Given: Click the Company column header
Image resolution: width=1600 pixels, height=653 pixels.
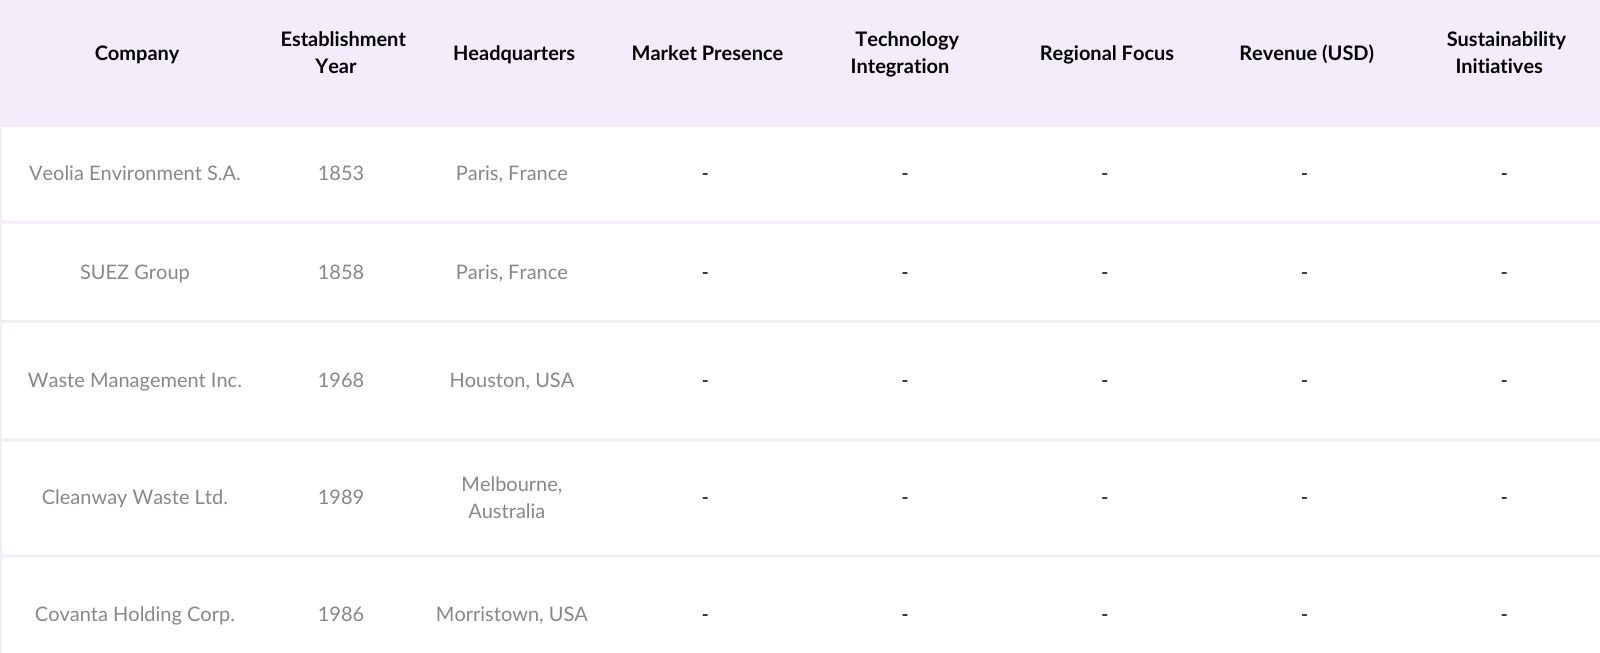Looking at the screenshot, I should click(136, 53).
